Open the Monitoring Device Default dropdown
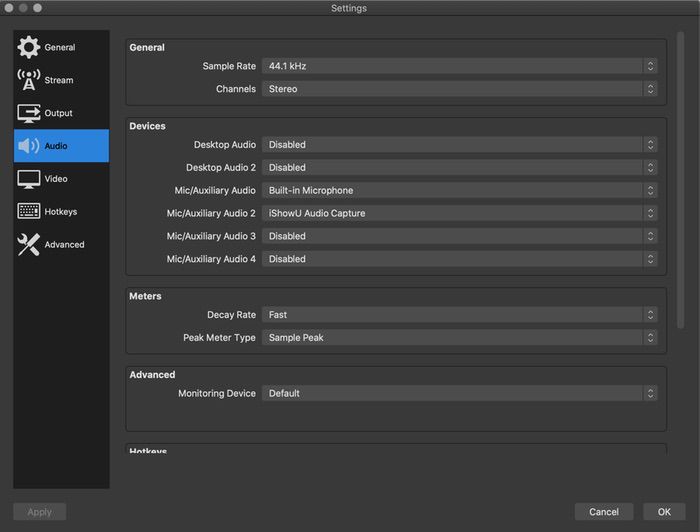Image resolution: width=700 pixels, height=532 pixels. [459, 393]
